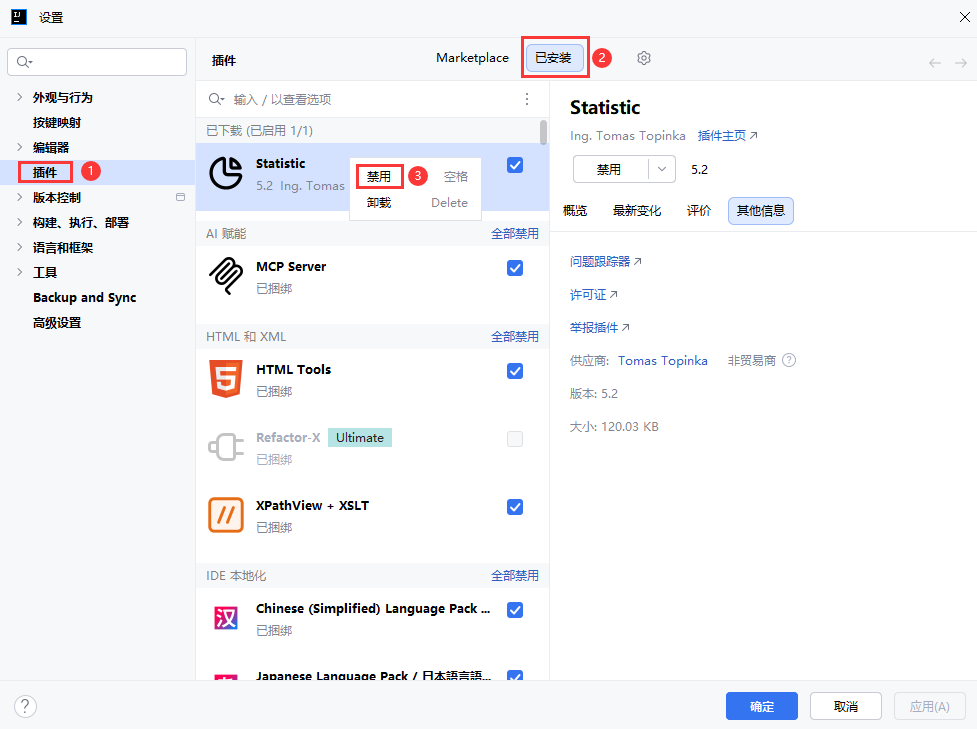Click 全部禁用 for IDE 本地化 group
This screenshot has width=977, height=729.
(x=515, y=576)
